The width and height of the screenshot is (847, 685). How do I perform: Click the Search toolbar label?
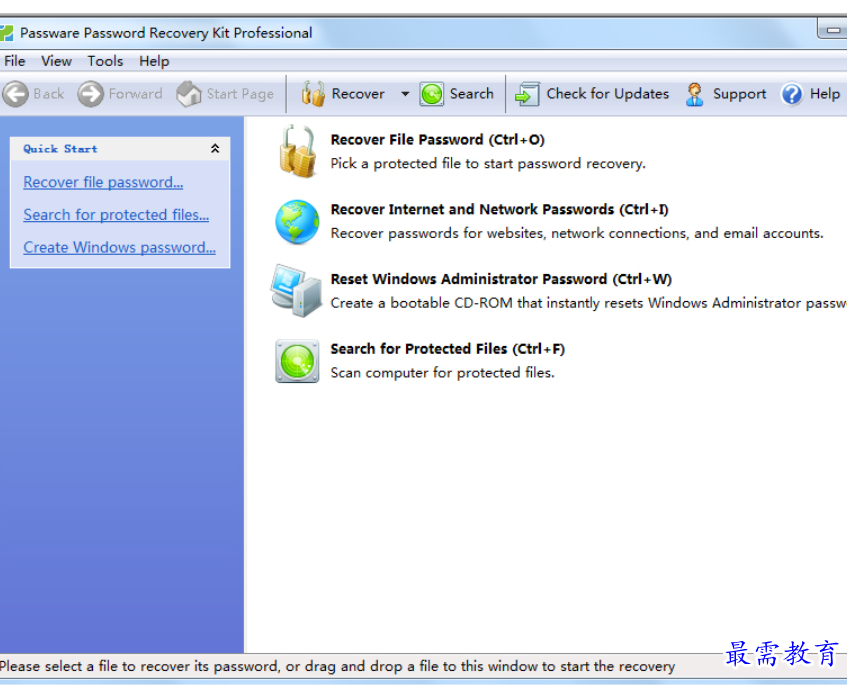[x=472, y=94]
